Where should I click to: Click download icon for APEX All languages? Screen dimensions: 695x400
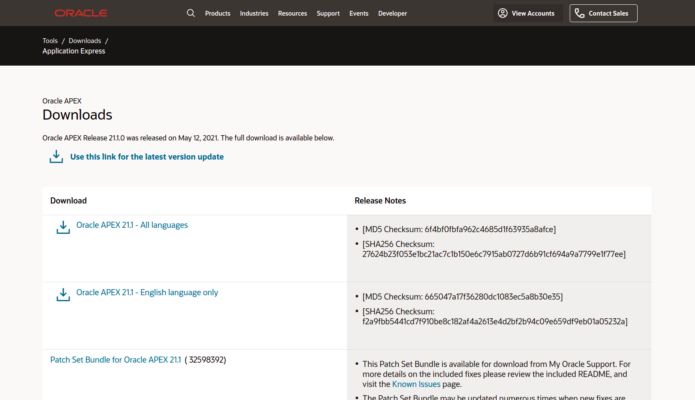[63, 227]
